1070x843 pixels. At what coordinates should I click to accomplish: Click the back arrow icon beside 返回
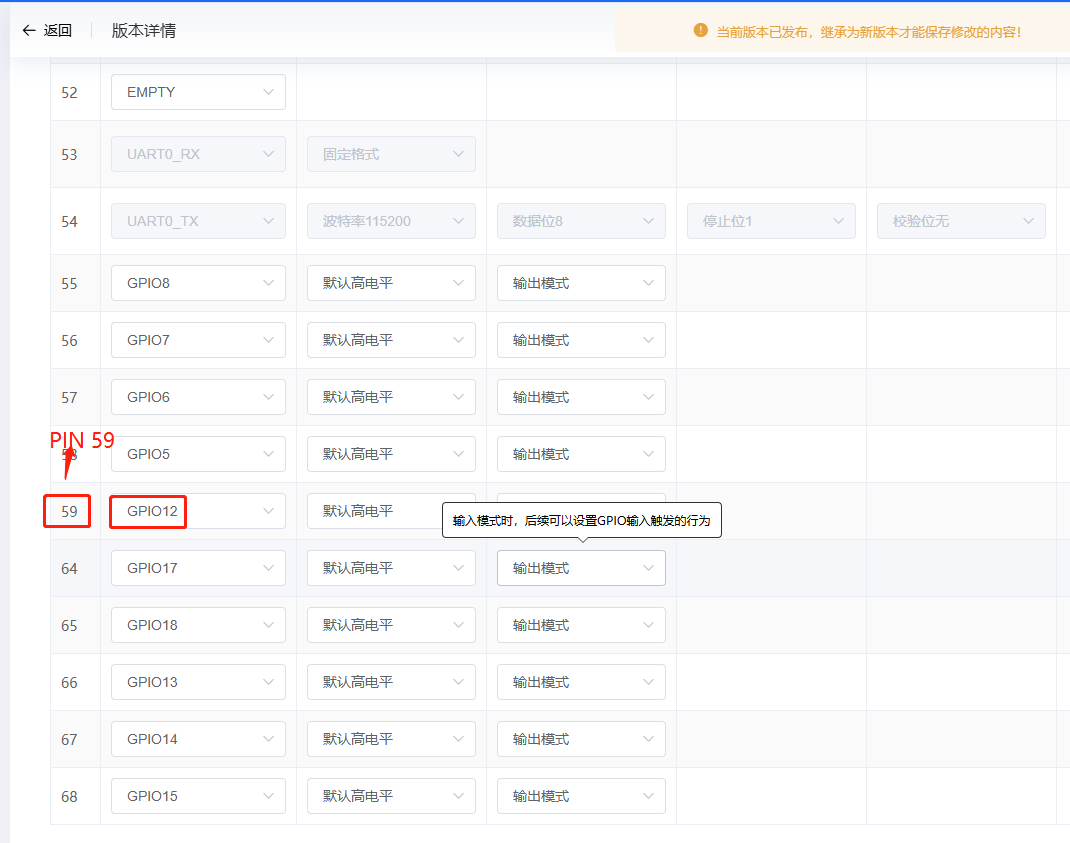point(29,30)
